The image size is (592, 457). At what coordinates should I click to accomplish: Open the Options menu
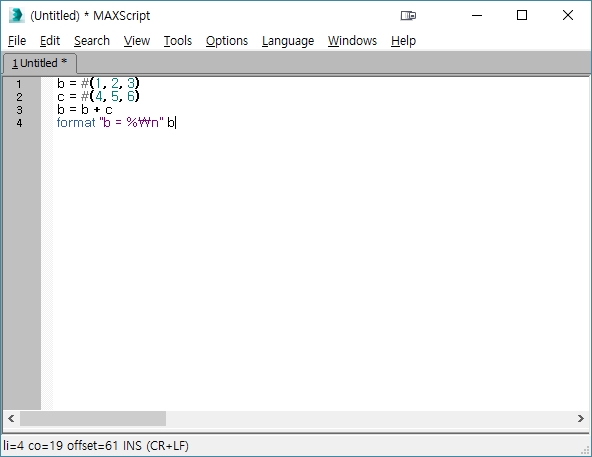coord(227,40)
